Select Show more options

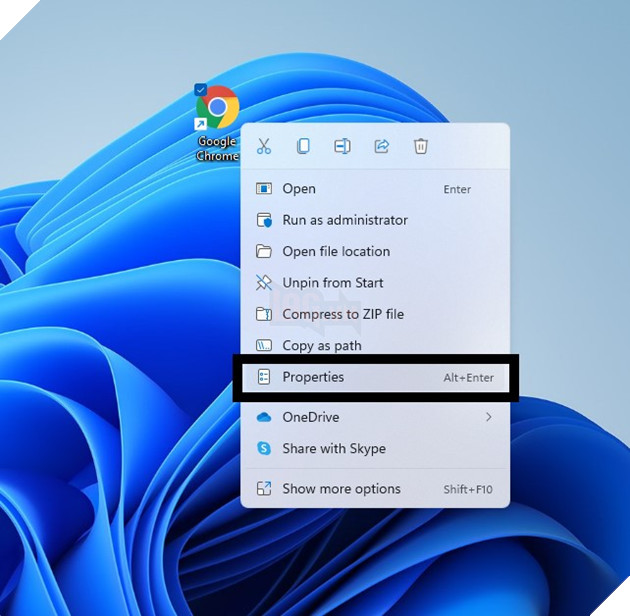coord(375,489)
